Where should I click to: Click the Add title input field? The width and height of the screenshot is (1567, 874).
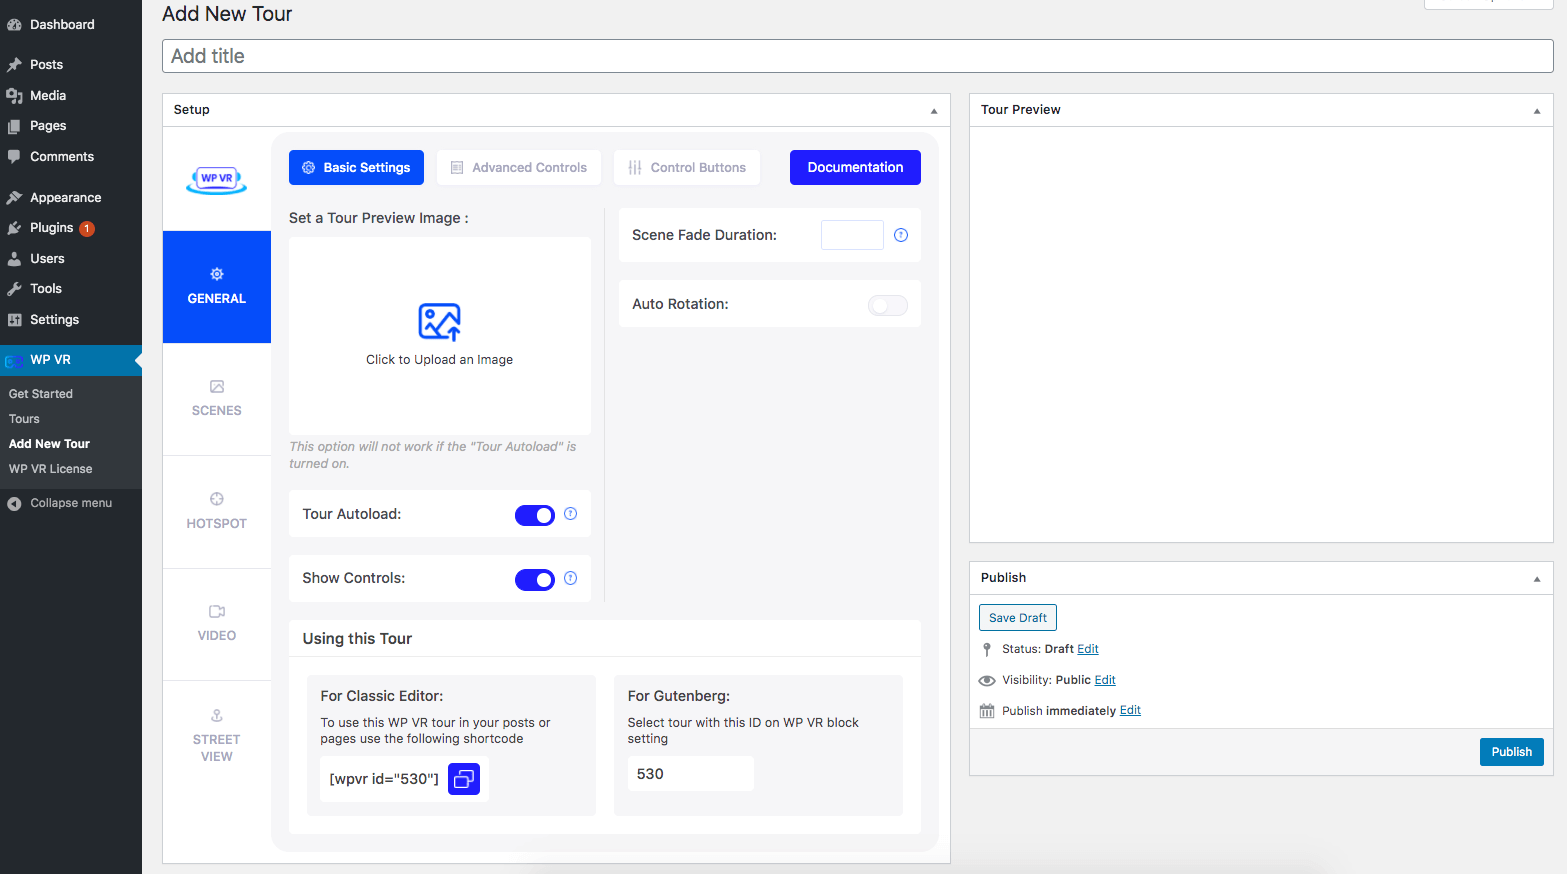coord(857,56)
